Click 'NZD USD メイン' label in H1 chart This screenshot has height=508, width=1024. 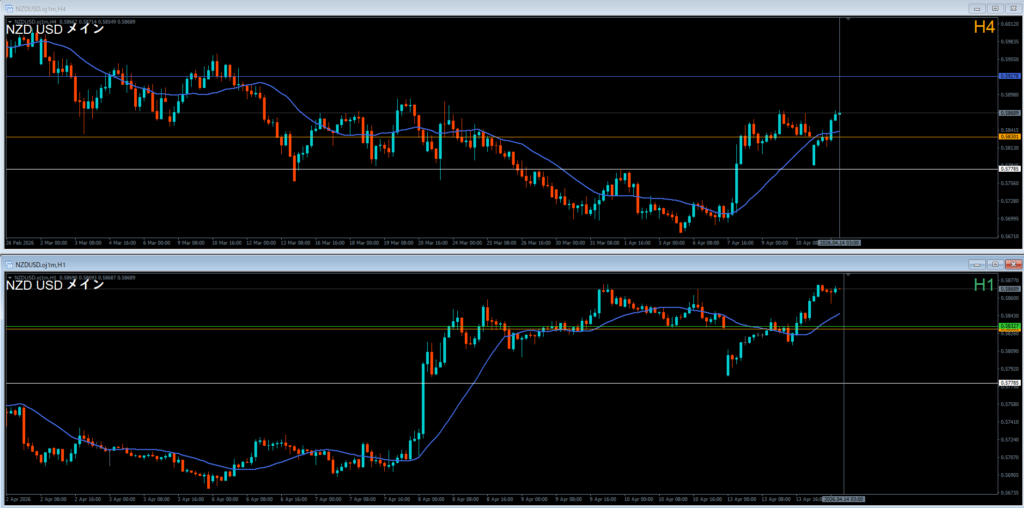[55, 285]
